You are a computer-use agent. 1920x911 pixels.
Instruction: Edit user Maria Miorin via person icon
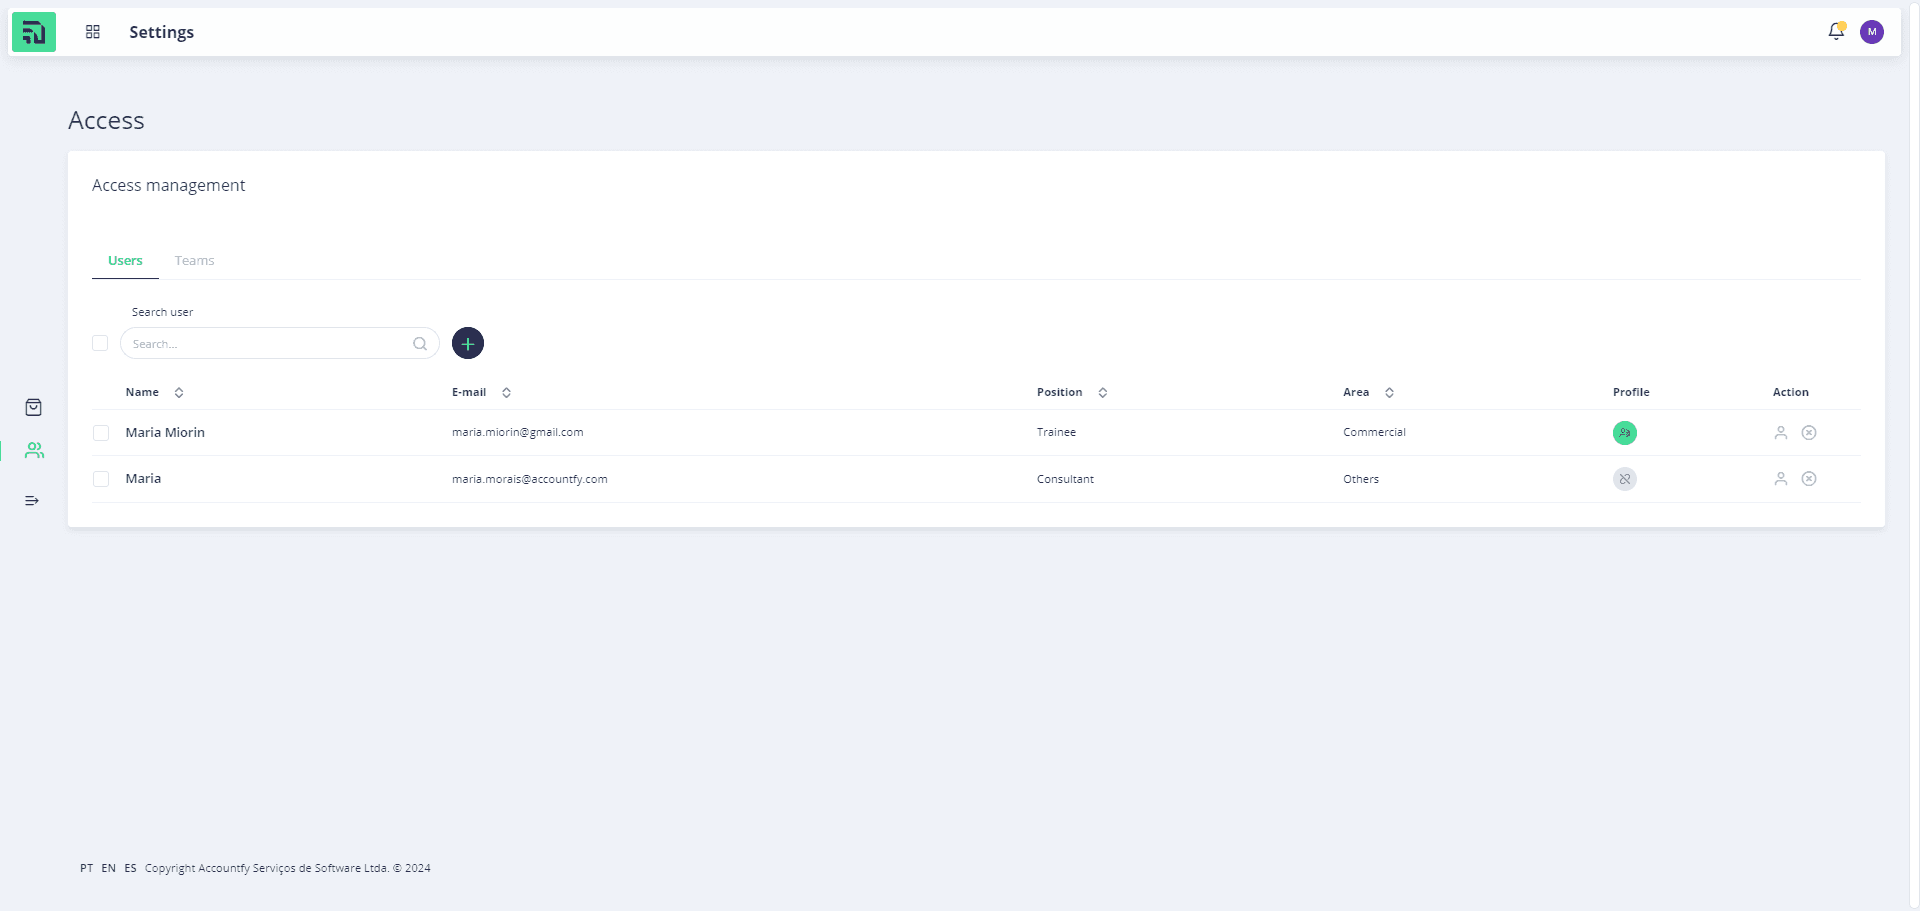point(1781,433)
